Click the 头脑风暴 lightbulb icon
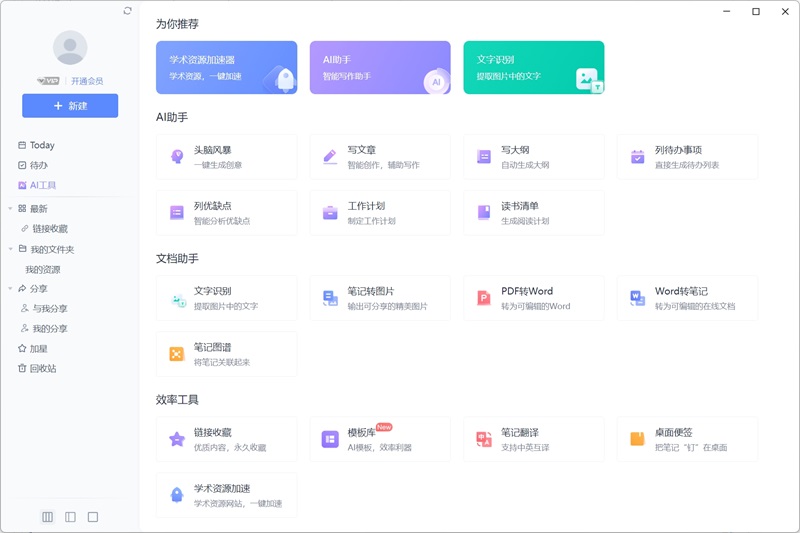Image resolution: width=800 pixels, height=533 pixels. click(177, 156)
